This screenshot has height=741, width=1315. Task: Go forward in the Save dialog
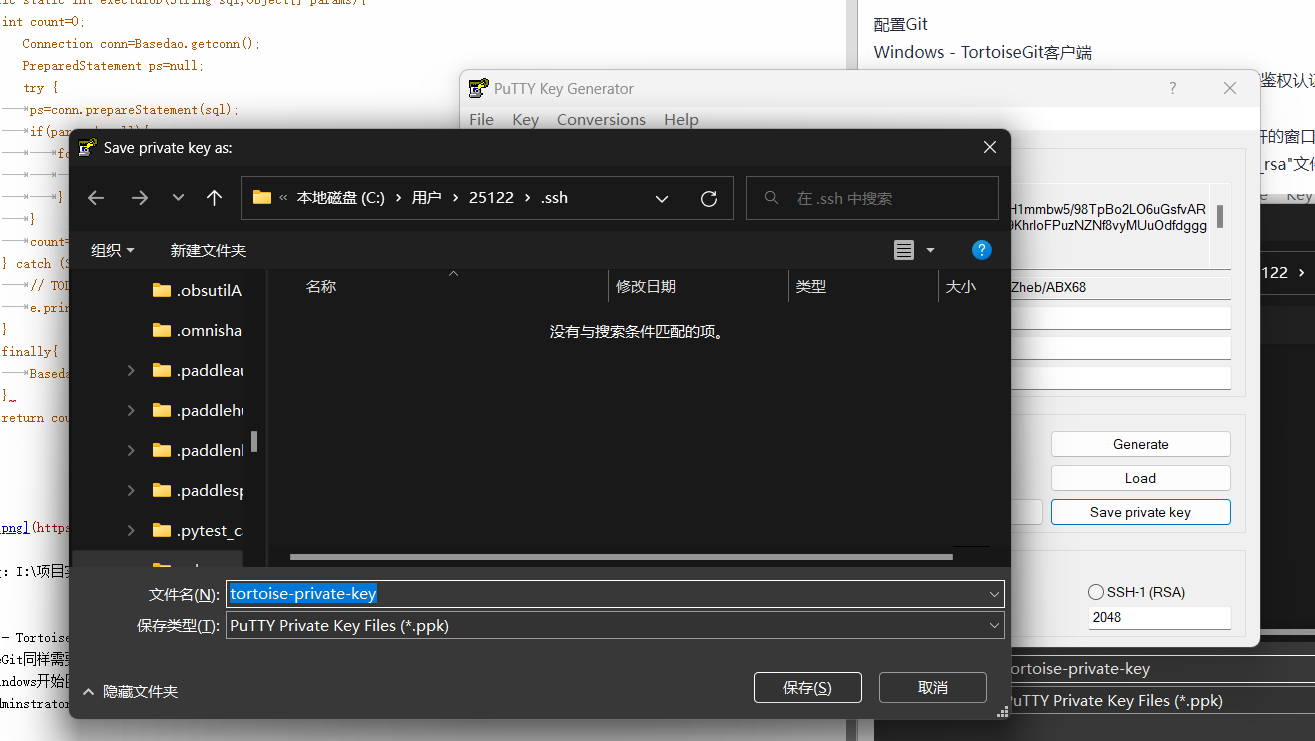tap(140, 198)
